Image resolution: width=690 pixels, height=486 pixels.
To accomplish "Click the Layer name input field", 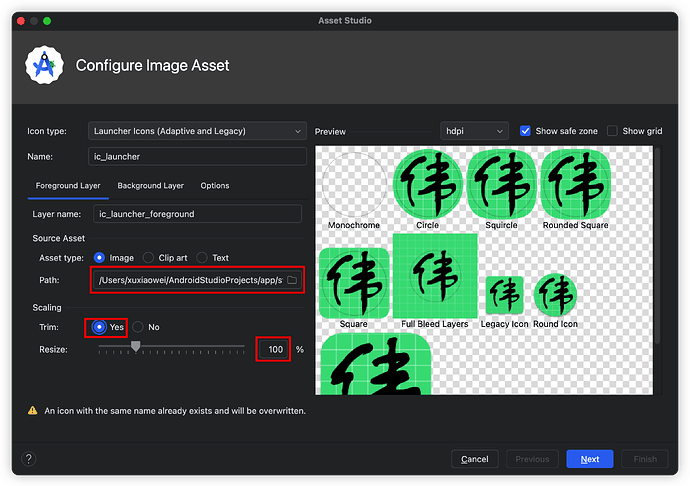I will pos(196,214).
